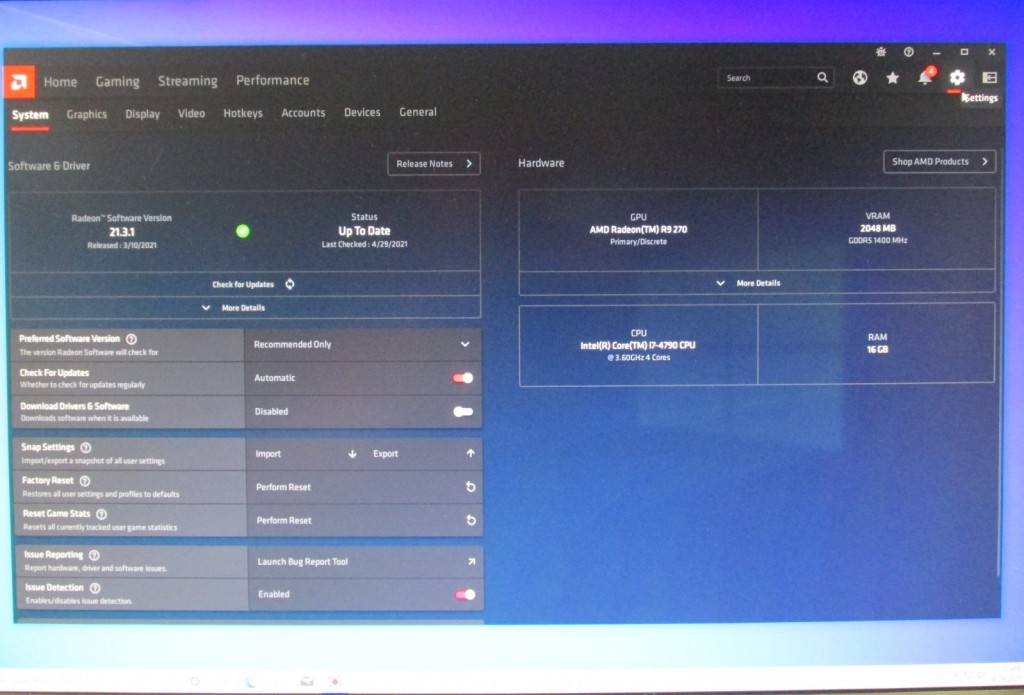Switch to the Devices tab
Screen dimensions: 1024x695
[x=362, y=112]
